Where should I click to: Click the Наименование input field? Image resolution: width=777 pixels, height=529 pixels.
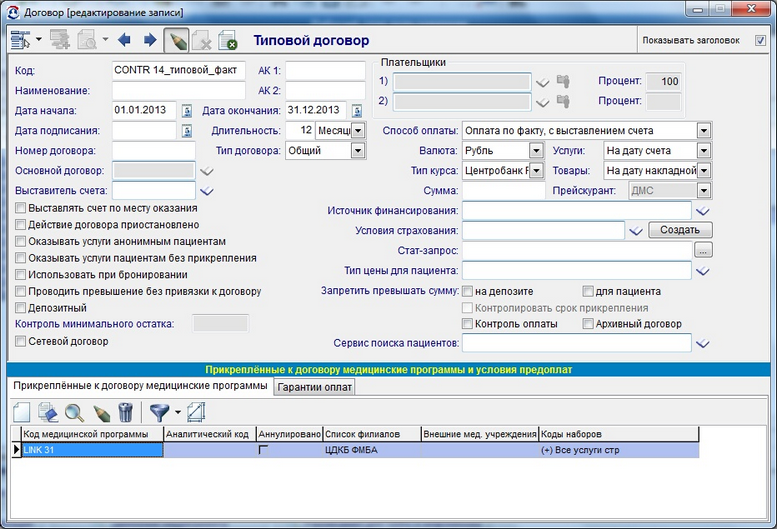coord(178,91)
